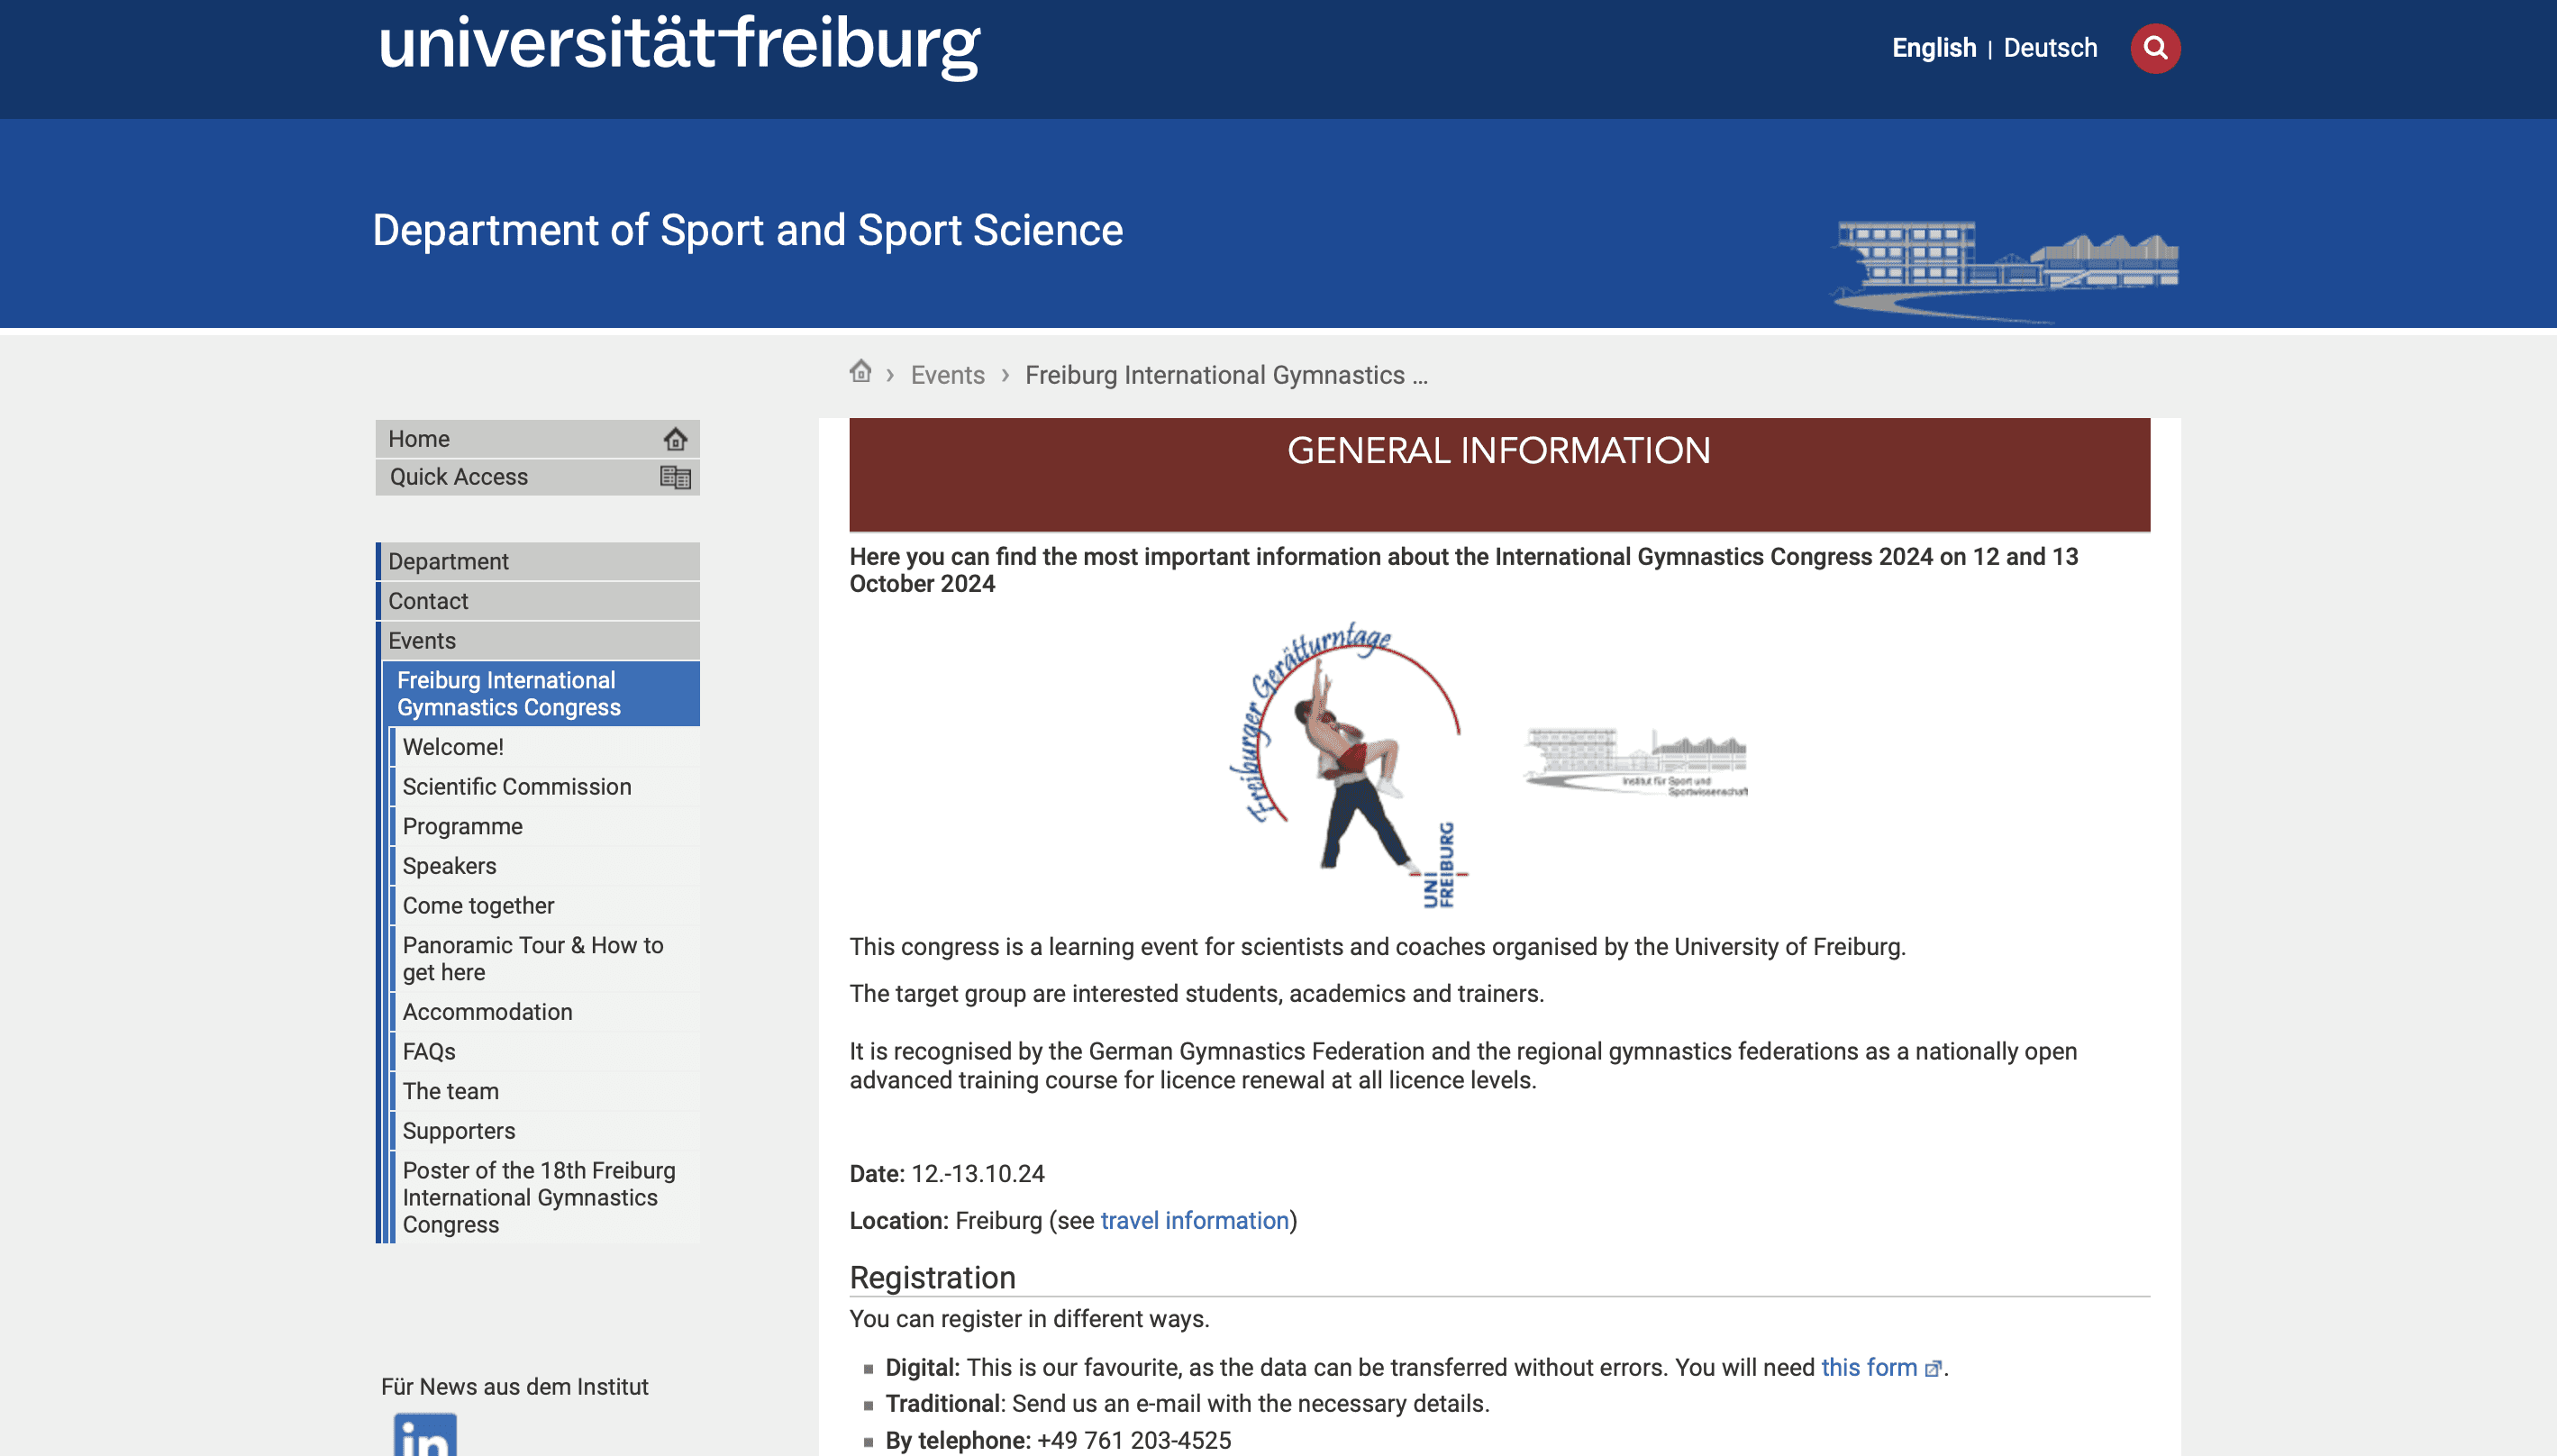Click the universität freiburg logo
The image size is (2557, 1456).
(679, 45)
